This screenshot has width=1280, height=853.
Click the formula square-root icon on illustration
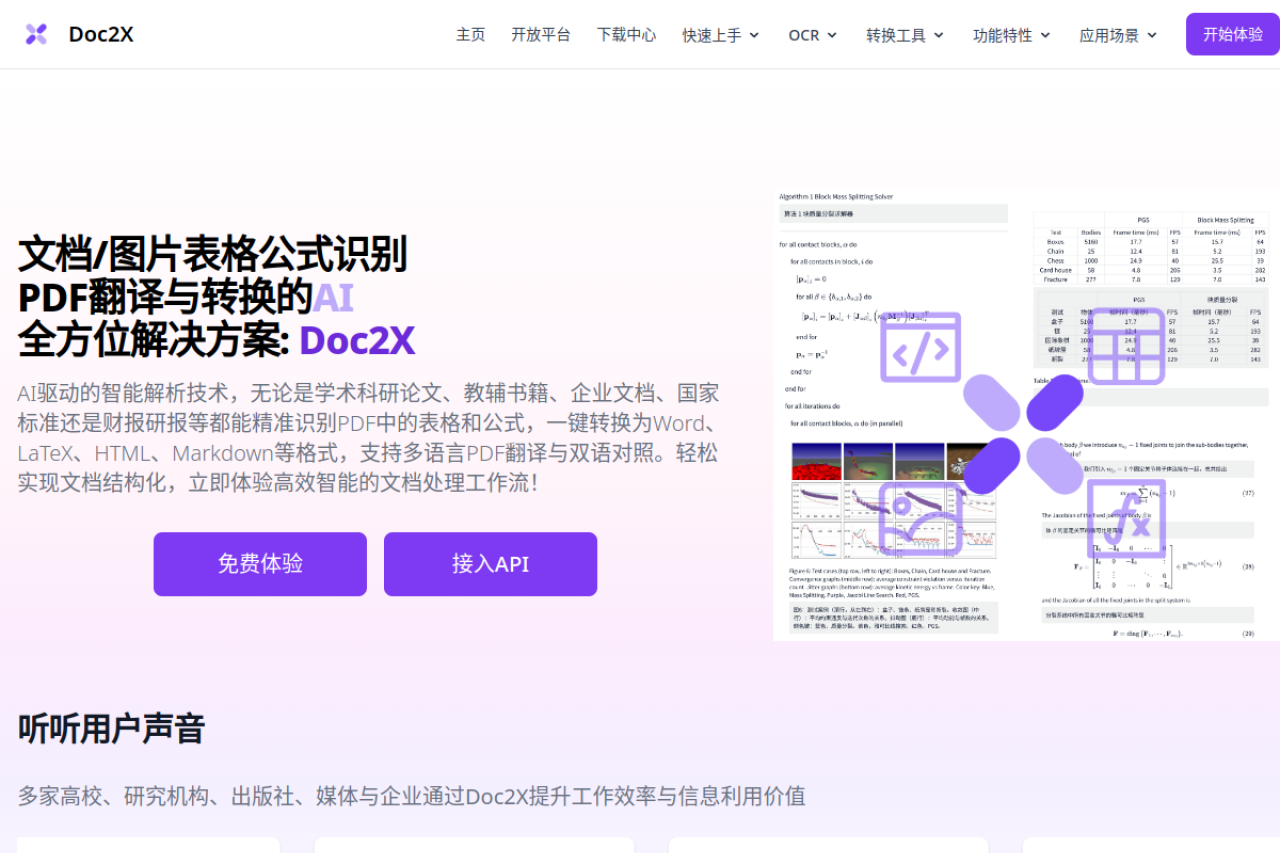pyautogui.click(x=1127, y=517)
